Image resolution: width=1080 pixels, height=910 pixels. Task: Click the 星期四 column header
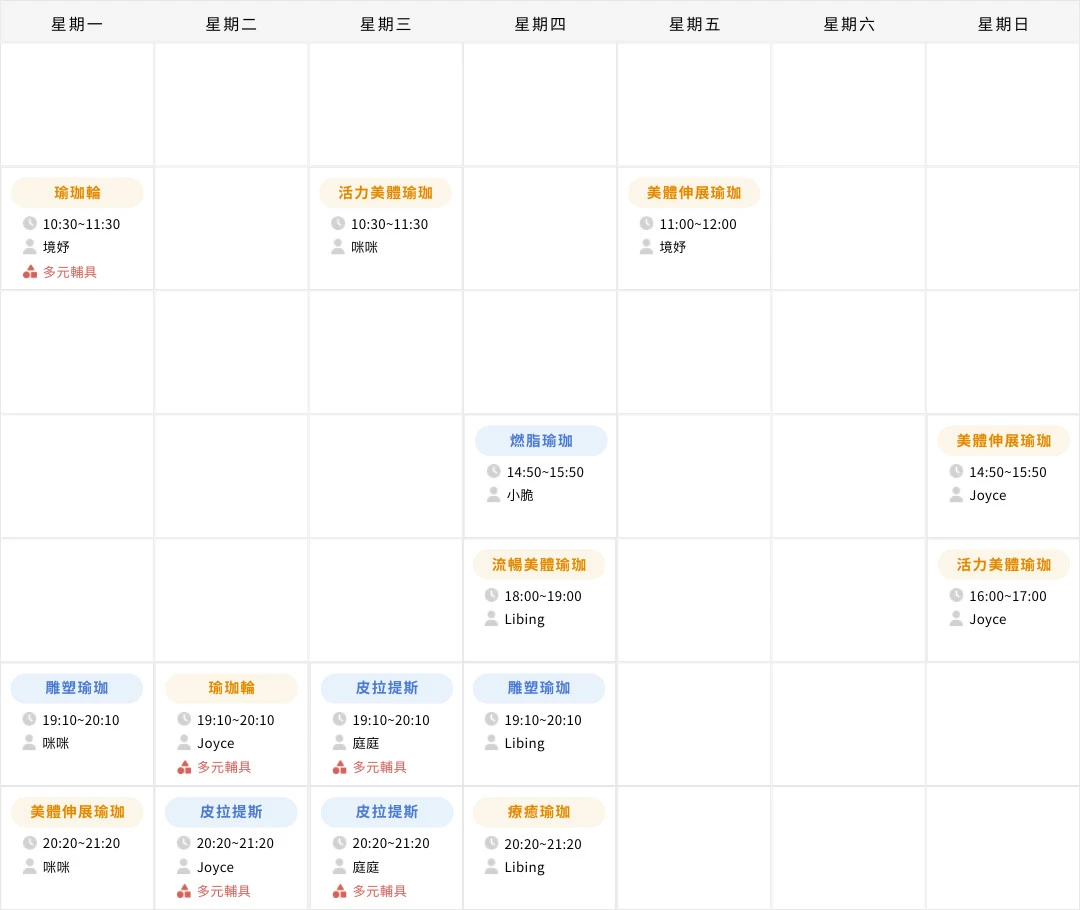coord(540,24)
